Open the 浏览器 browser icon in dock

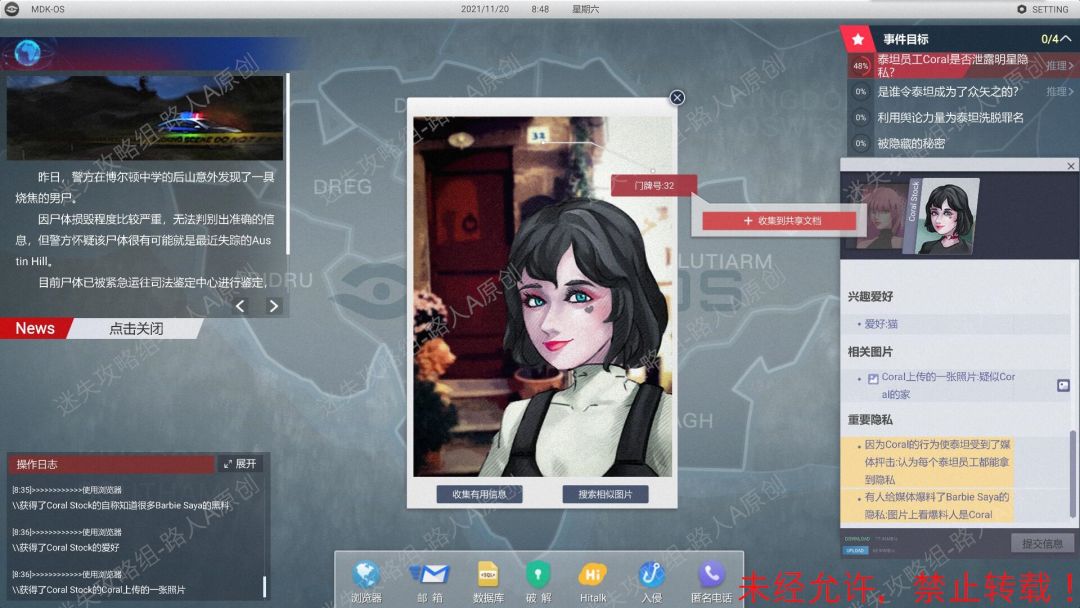pos(366,575)
